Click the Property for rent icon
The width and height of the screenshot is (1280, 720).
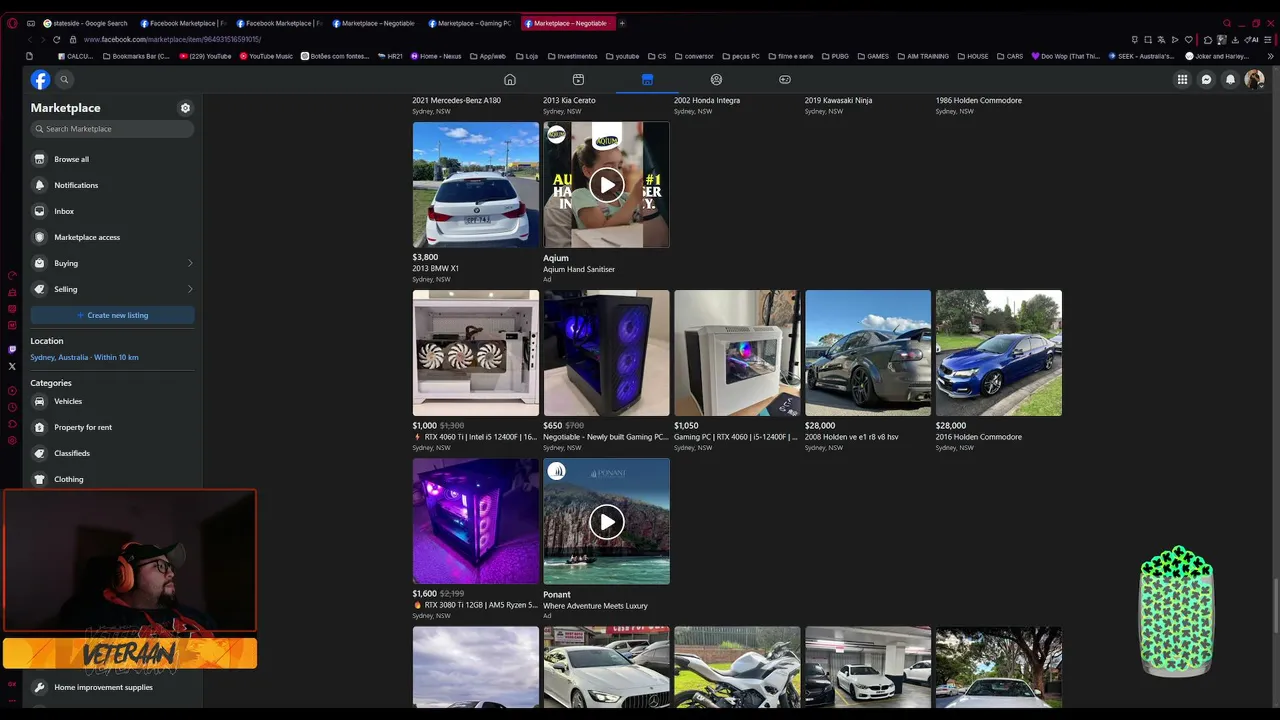click(x=40, y=427)
